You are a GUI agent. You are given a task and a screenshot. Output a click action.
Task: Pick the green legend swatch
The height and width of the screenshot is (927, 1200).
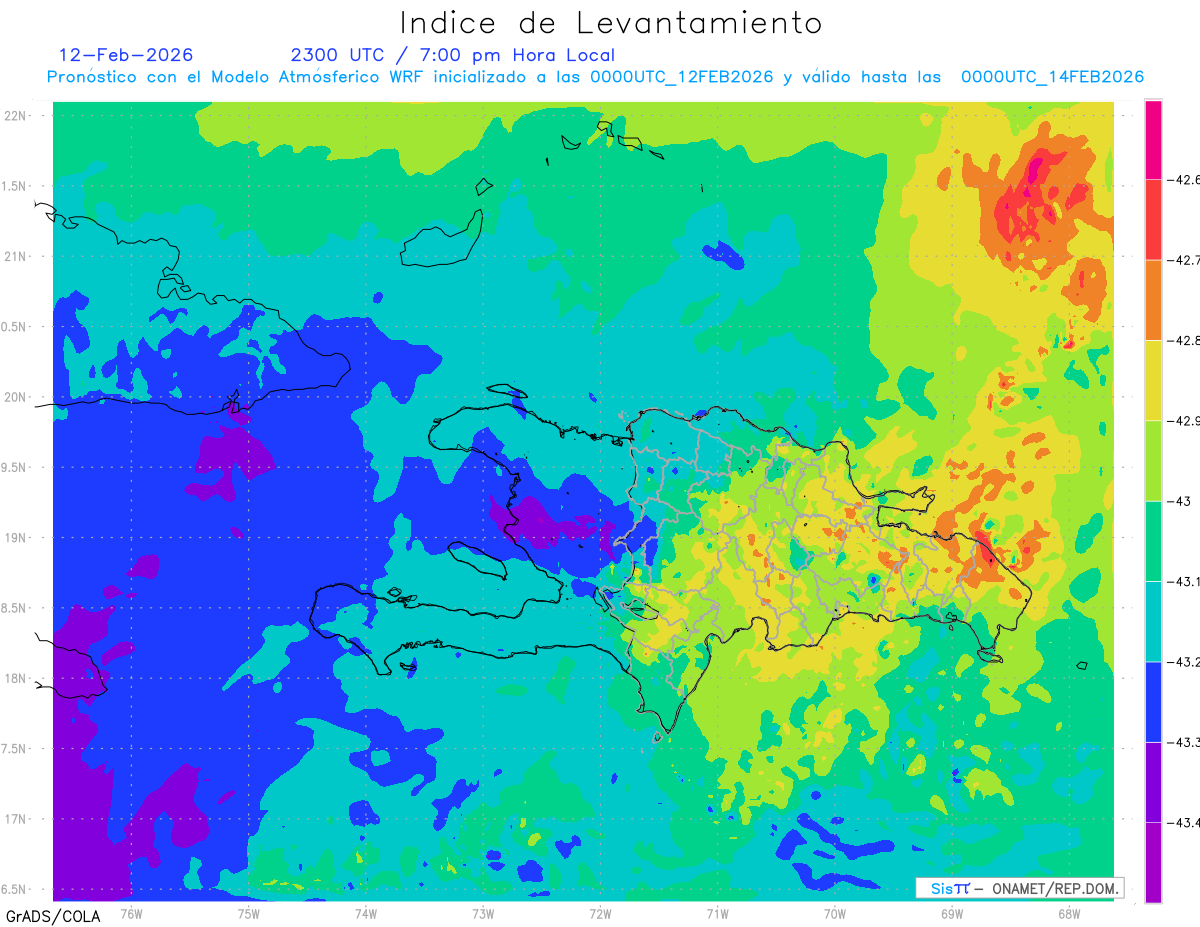click(x=1153, y=541)
